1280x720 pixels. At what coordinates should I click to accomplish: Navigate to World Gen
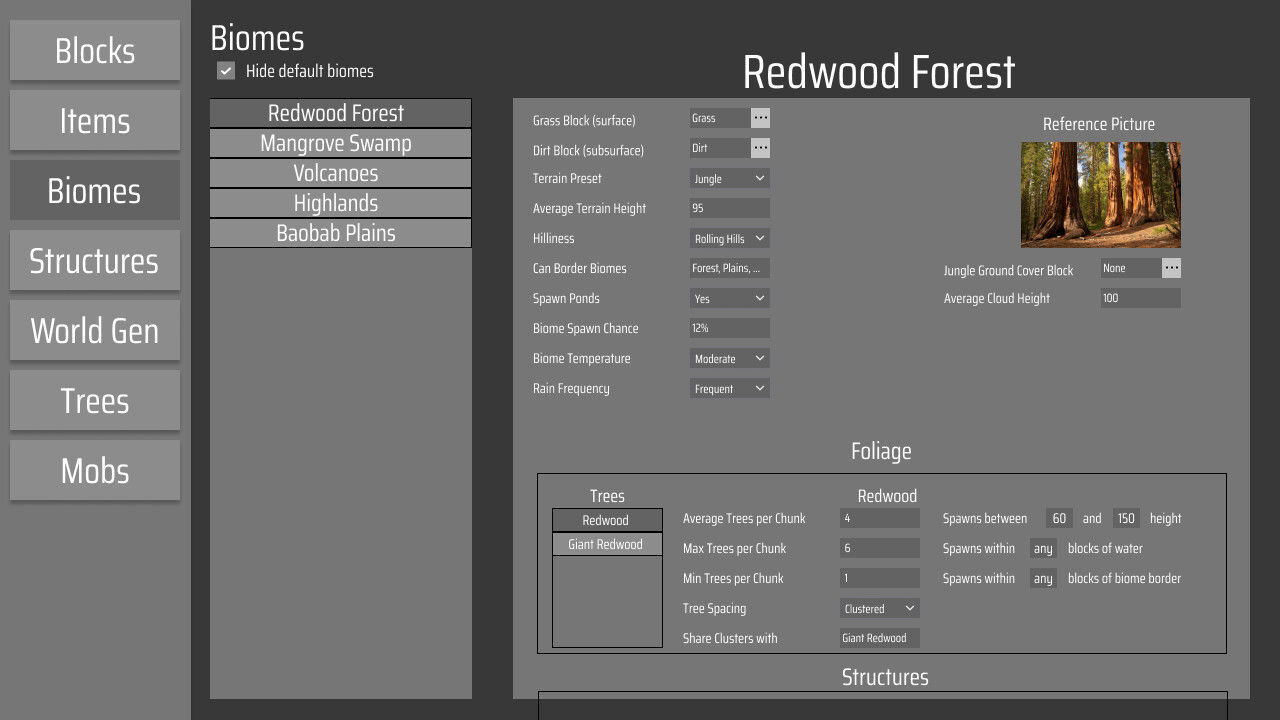coord(94,330)
